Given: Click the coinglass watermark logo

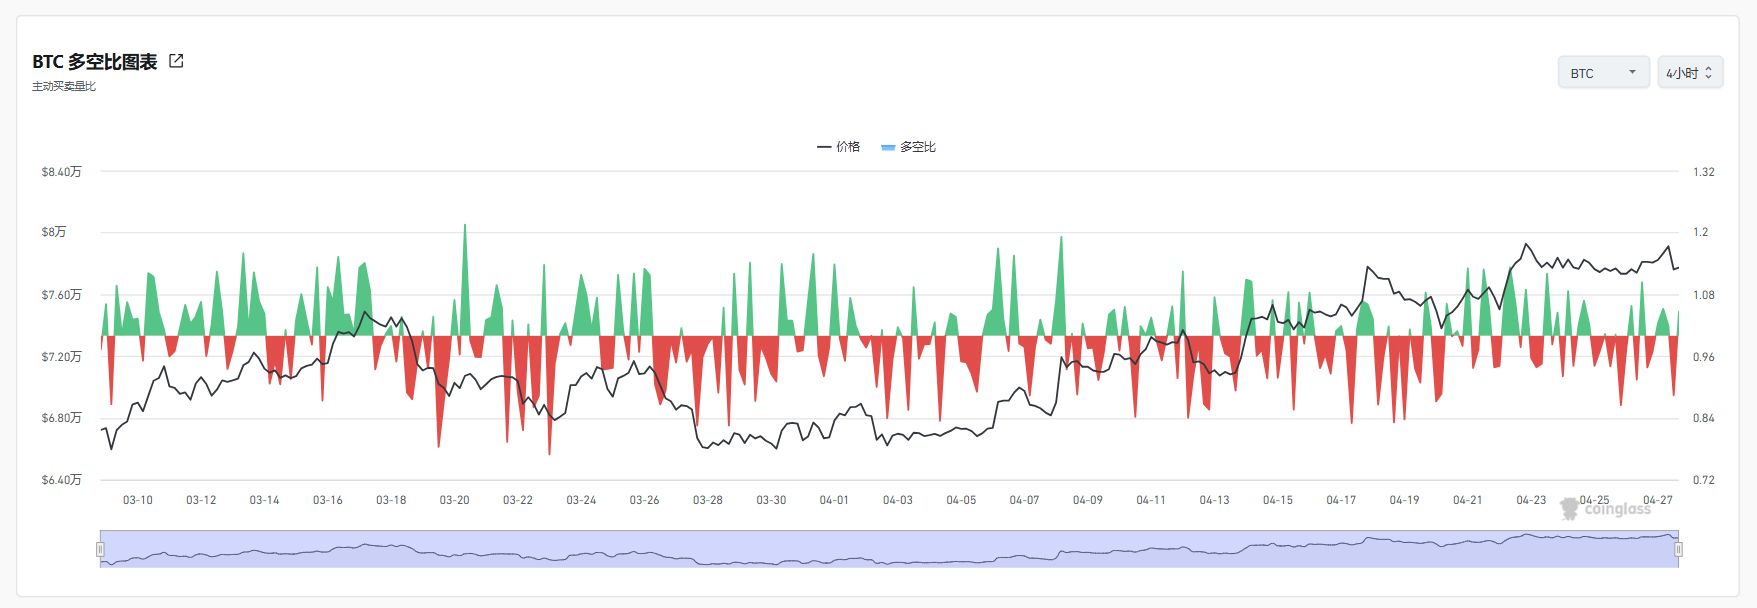Looking at the screenshot, I should pos(1607,509).
